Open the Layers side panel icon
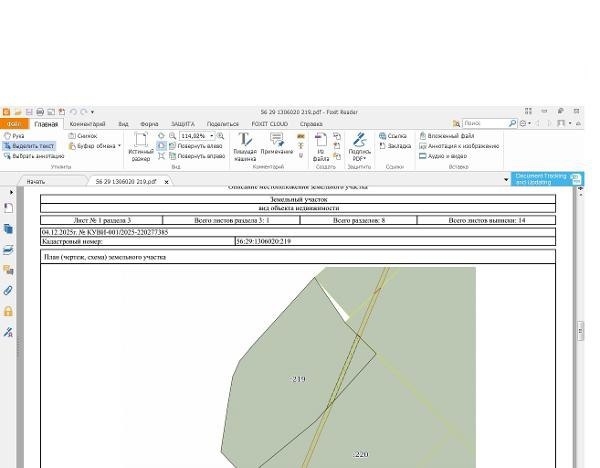600x468 pixels. click(x=8, y=250)
